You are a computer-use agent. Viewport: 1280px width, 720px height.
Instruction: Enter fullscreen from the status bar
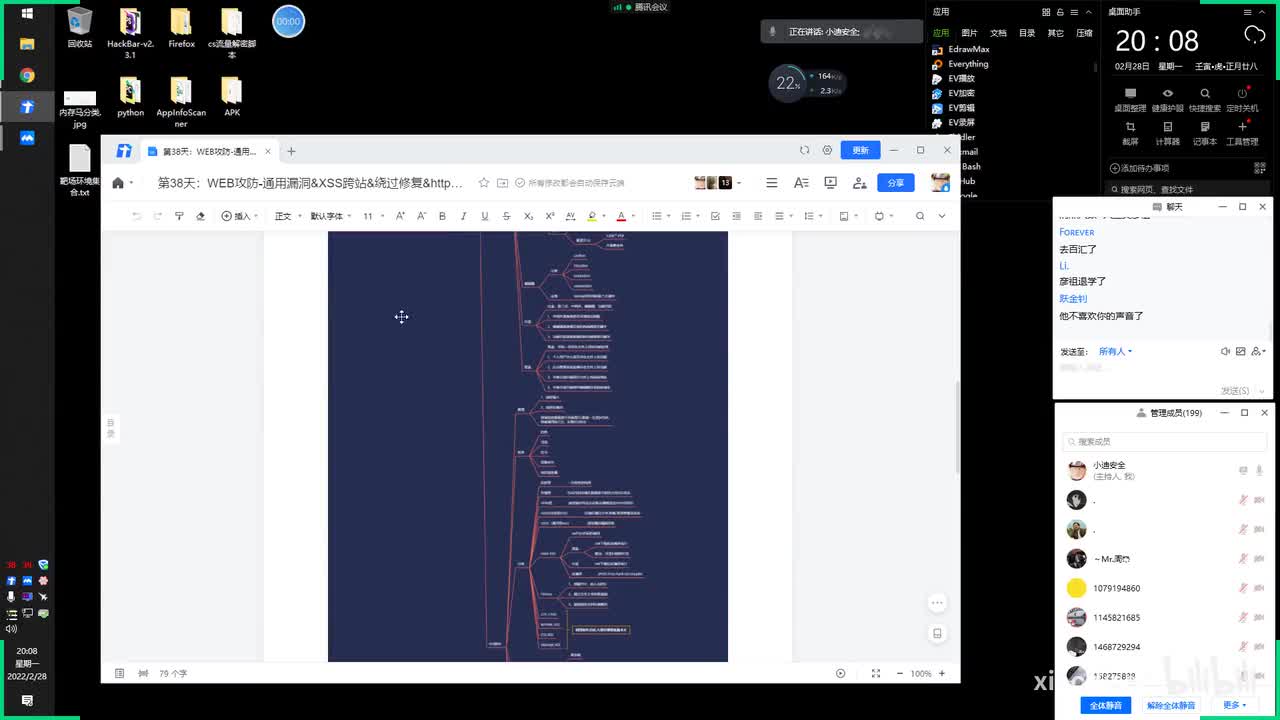tap(876, 673)
